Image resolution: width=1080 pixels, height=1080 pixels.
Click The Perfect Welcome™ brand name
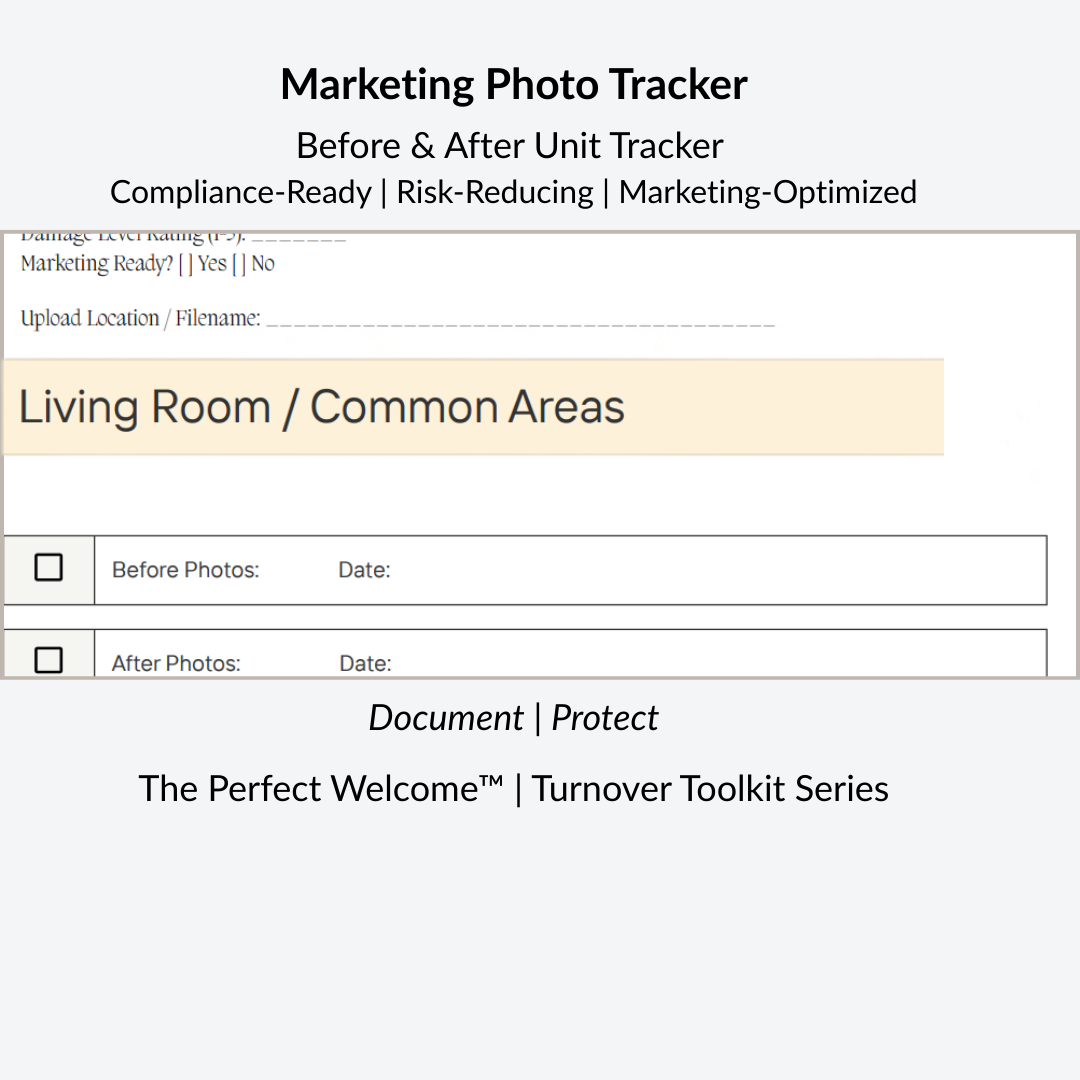pos(321,789)
